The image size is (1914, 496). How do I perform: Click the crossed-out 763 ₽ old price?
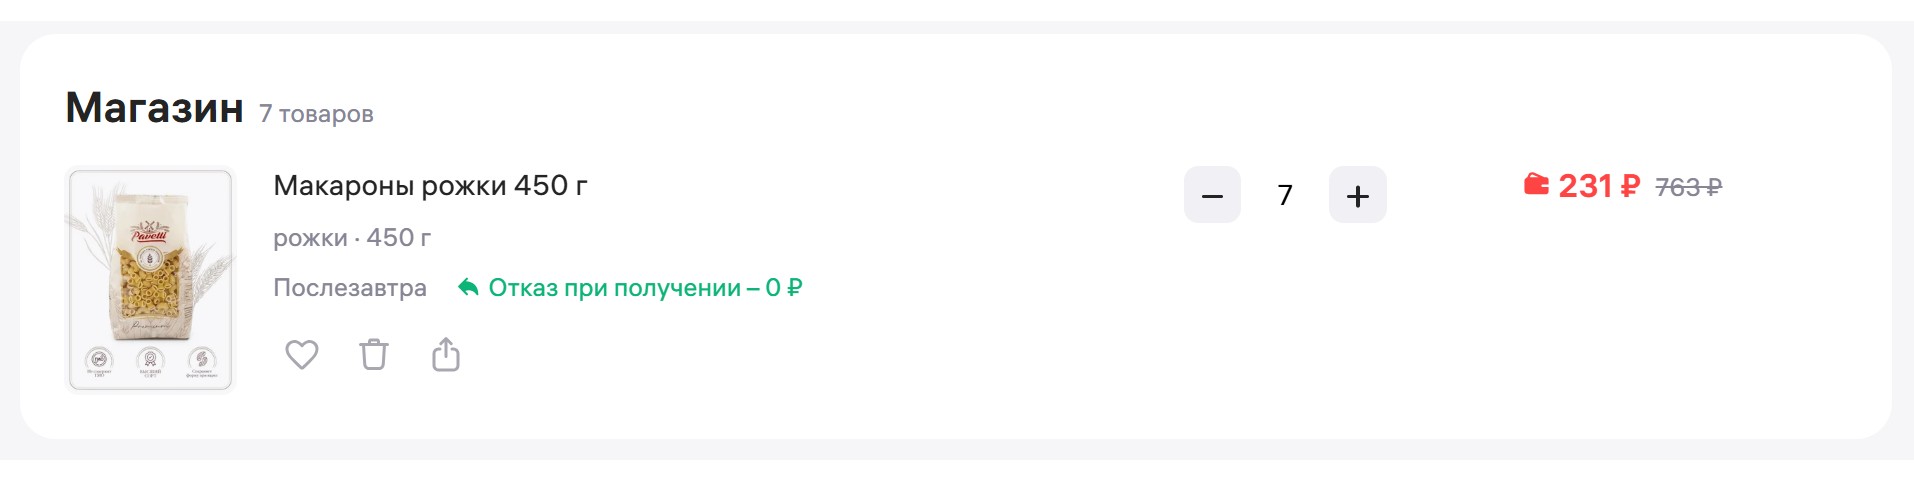(x=1688, y=187)
